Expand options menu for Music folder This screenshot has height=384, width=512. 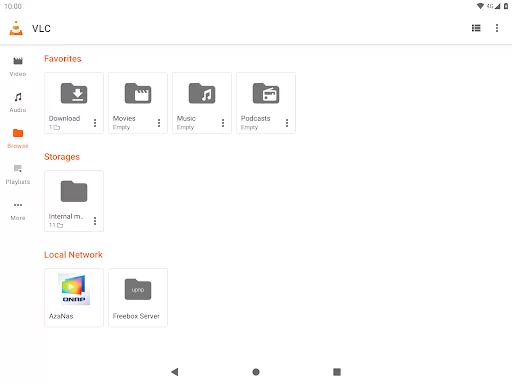click(x=223, y=123)
